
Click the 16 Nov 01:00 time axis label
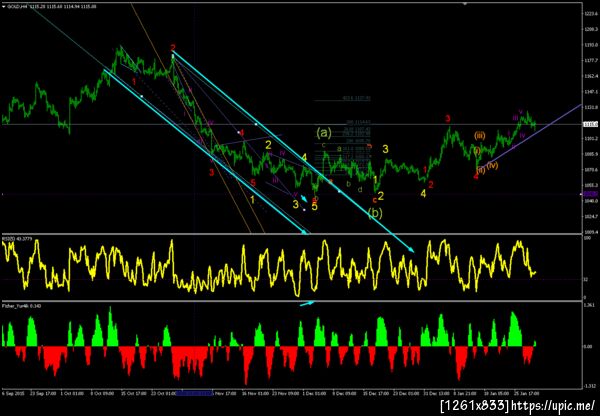pos(254,393)
